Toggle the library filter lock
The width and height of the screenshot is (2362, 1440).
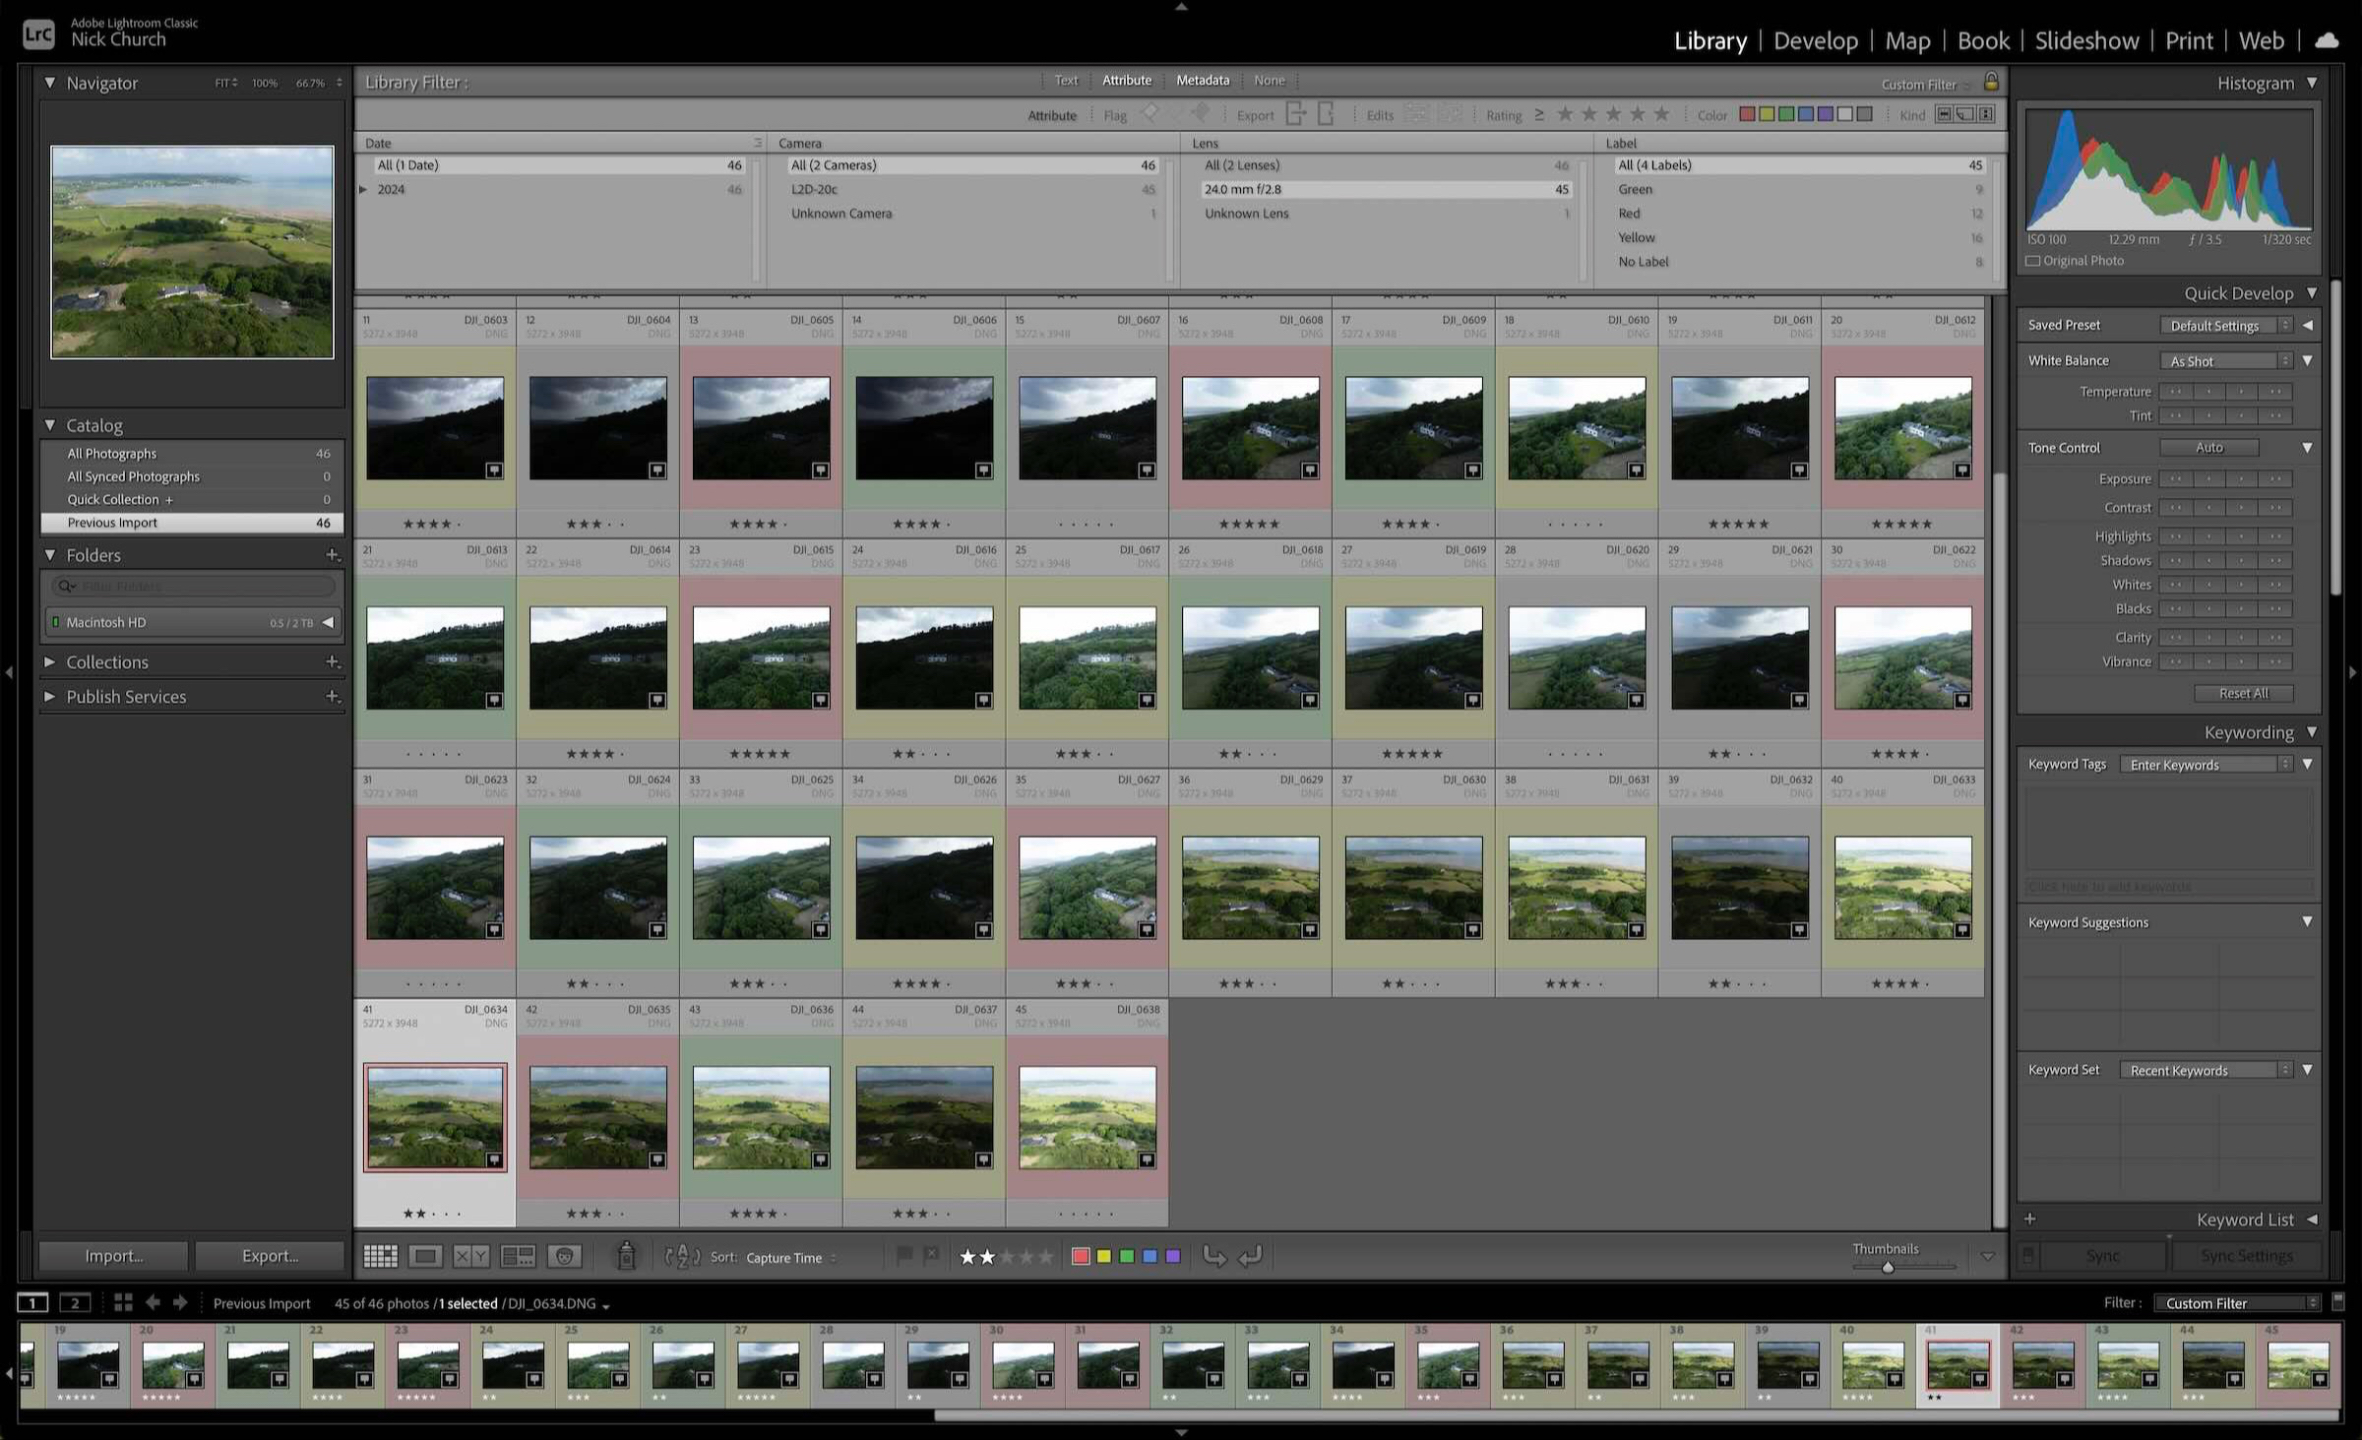click(x=1990, y=82)
